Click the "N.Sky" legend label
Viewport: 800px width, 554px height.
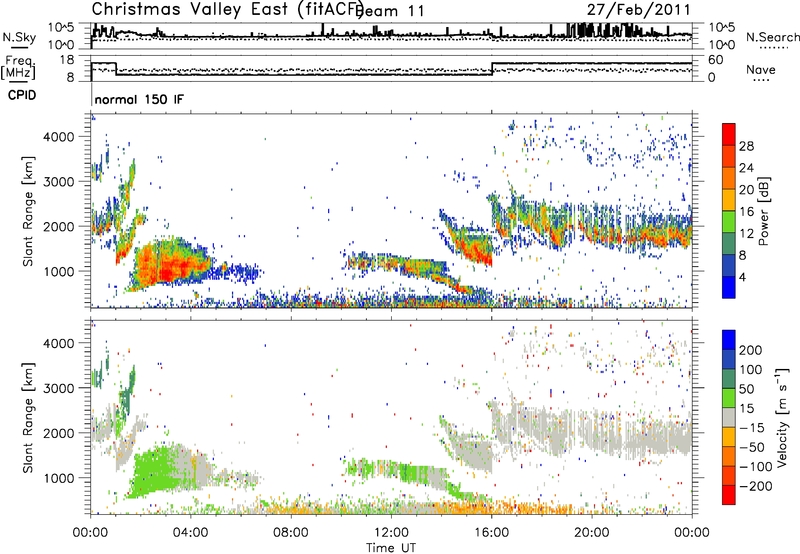tap(19, 37)
